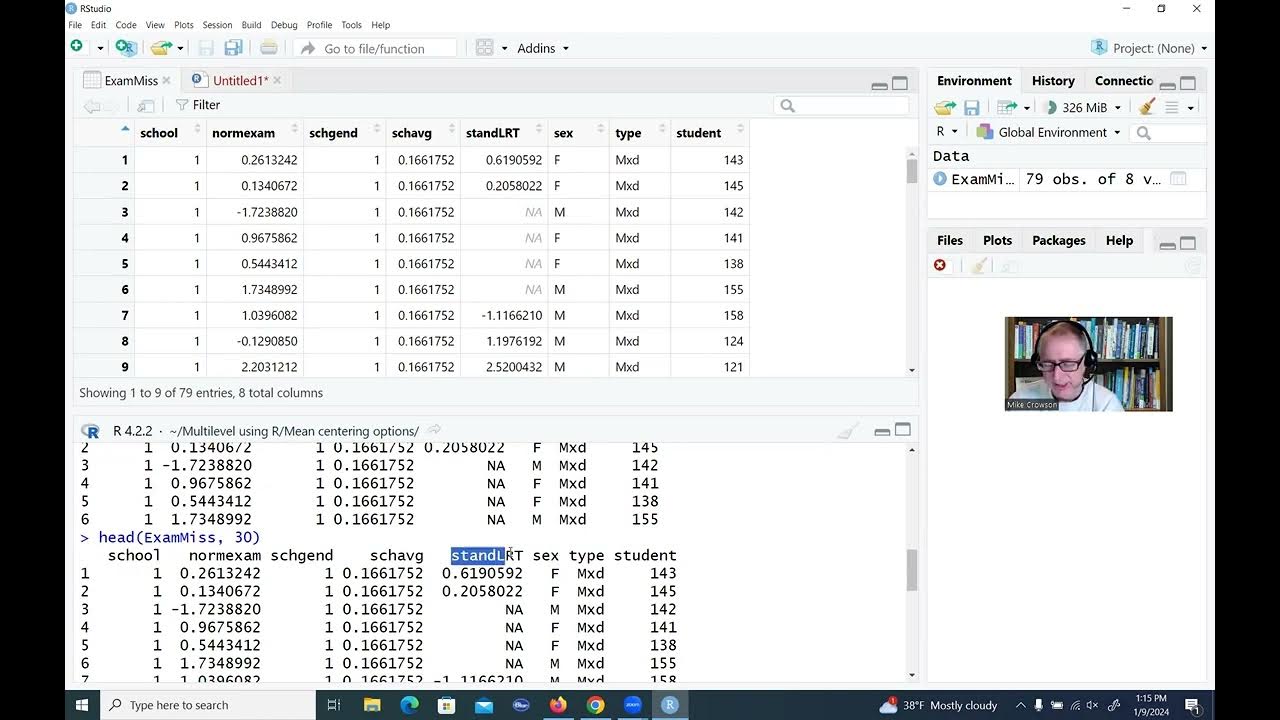Click the clear environment broom icon
Image resolution: width=1280 pixels, height=720 pixels.
pos(1147,107)
